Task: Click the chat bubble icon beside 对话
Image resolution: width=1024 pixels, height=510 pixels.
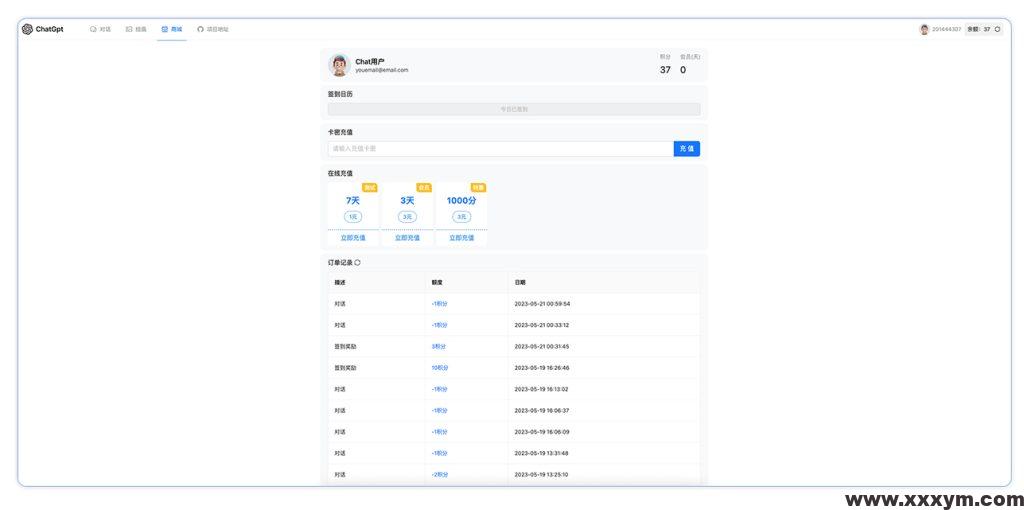Action: pos(93,29)
